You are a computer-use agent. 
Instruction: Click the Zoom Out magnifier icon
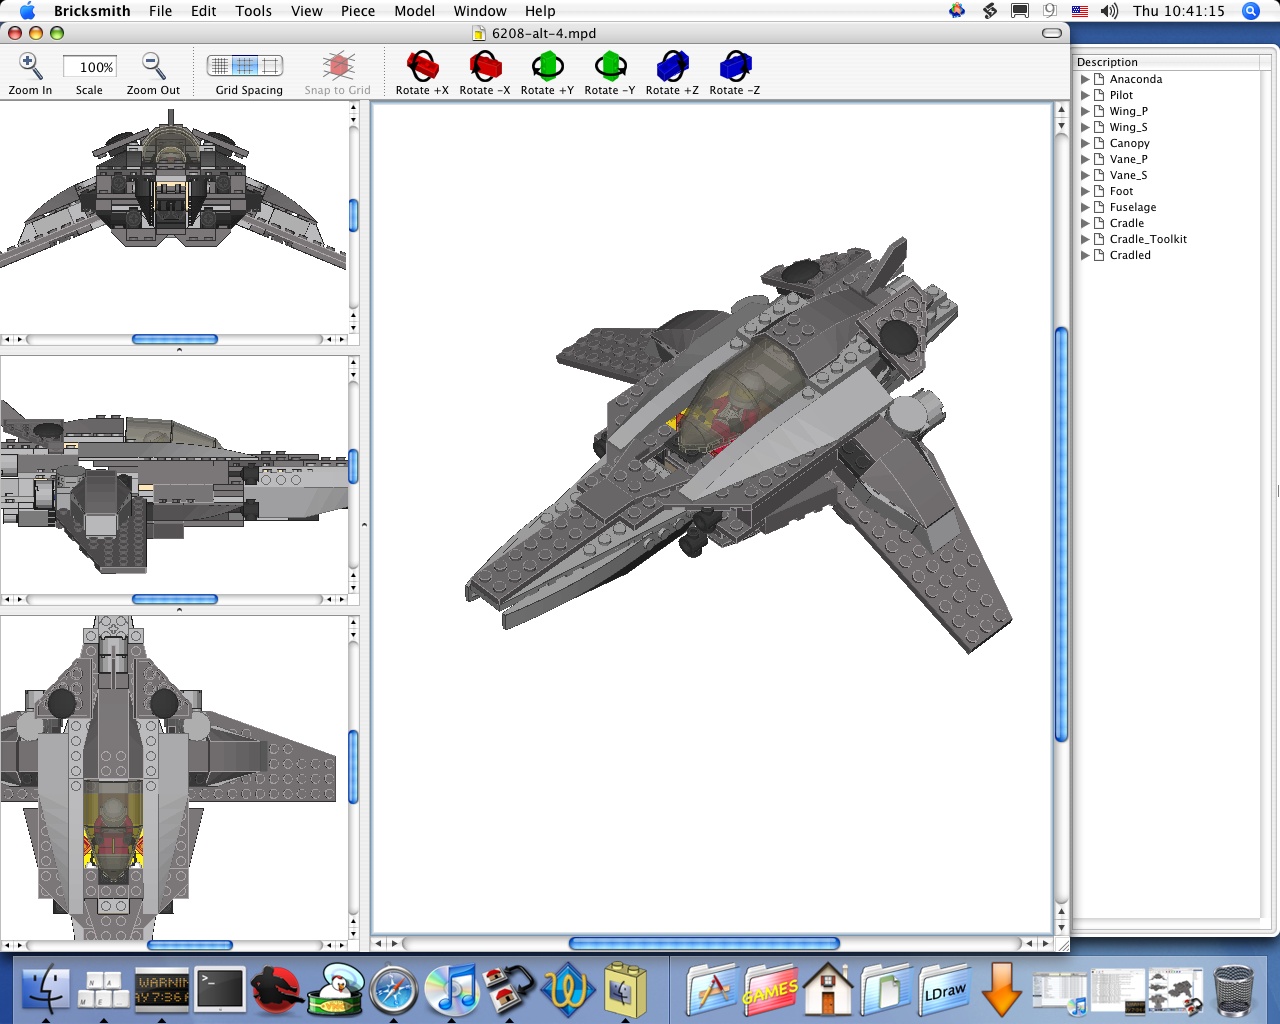pos(153,67)
